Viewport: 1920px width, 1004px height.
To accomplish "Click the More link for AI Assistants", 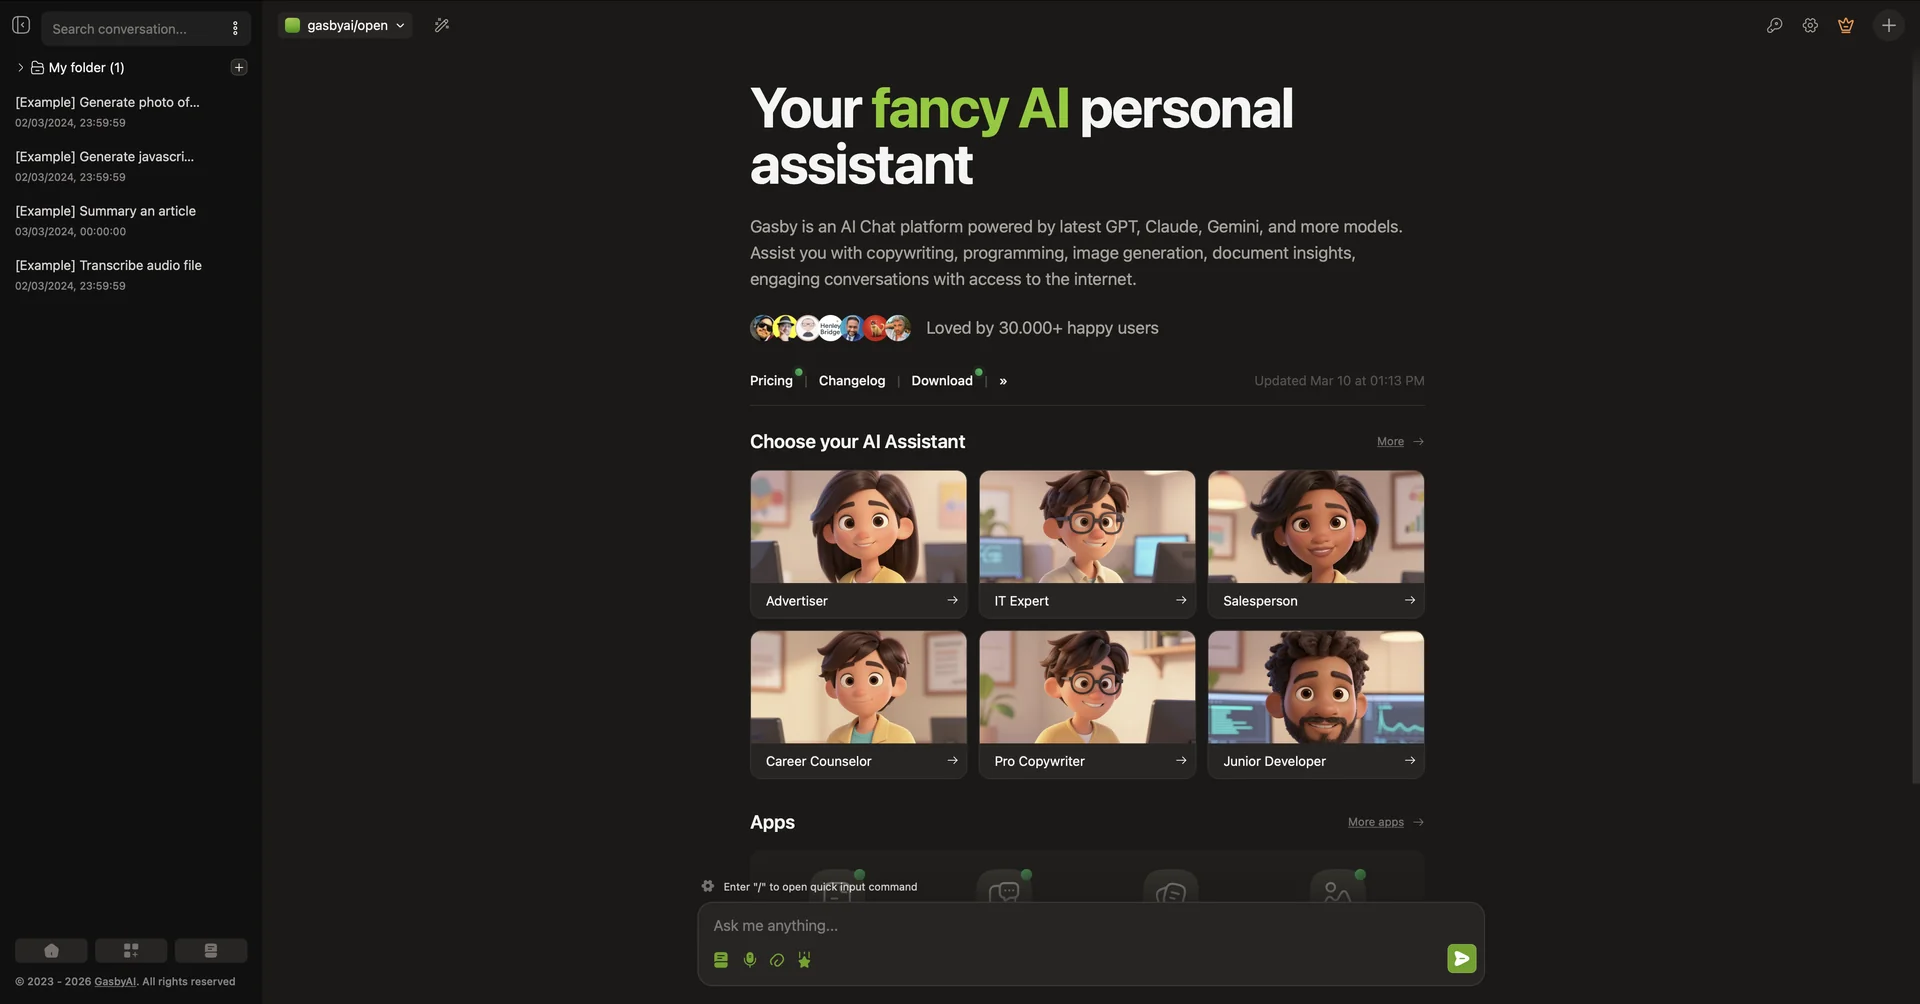I will point(1400,441).
